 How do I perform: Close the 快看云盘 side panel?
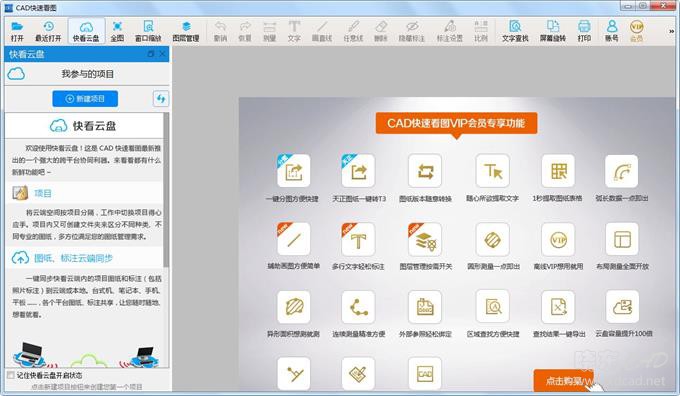(163, 54)
